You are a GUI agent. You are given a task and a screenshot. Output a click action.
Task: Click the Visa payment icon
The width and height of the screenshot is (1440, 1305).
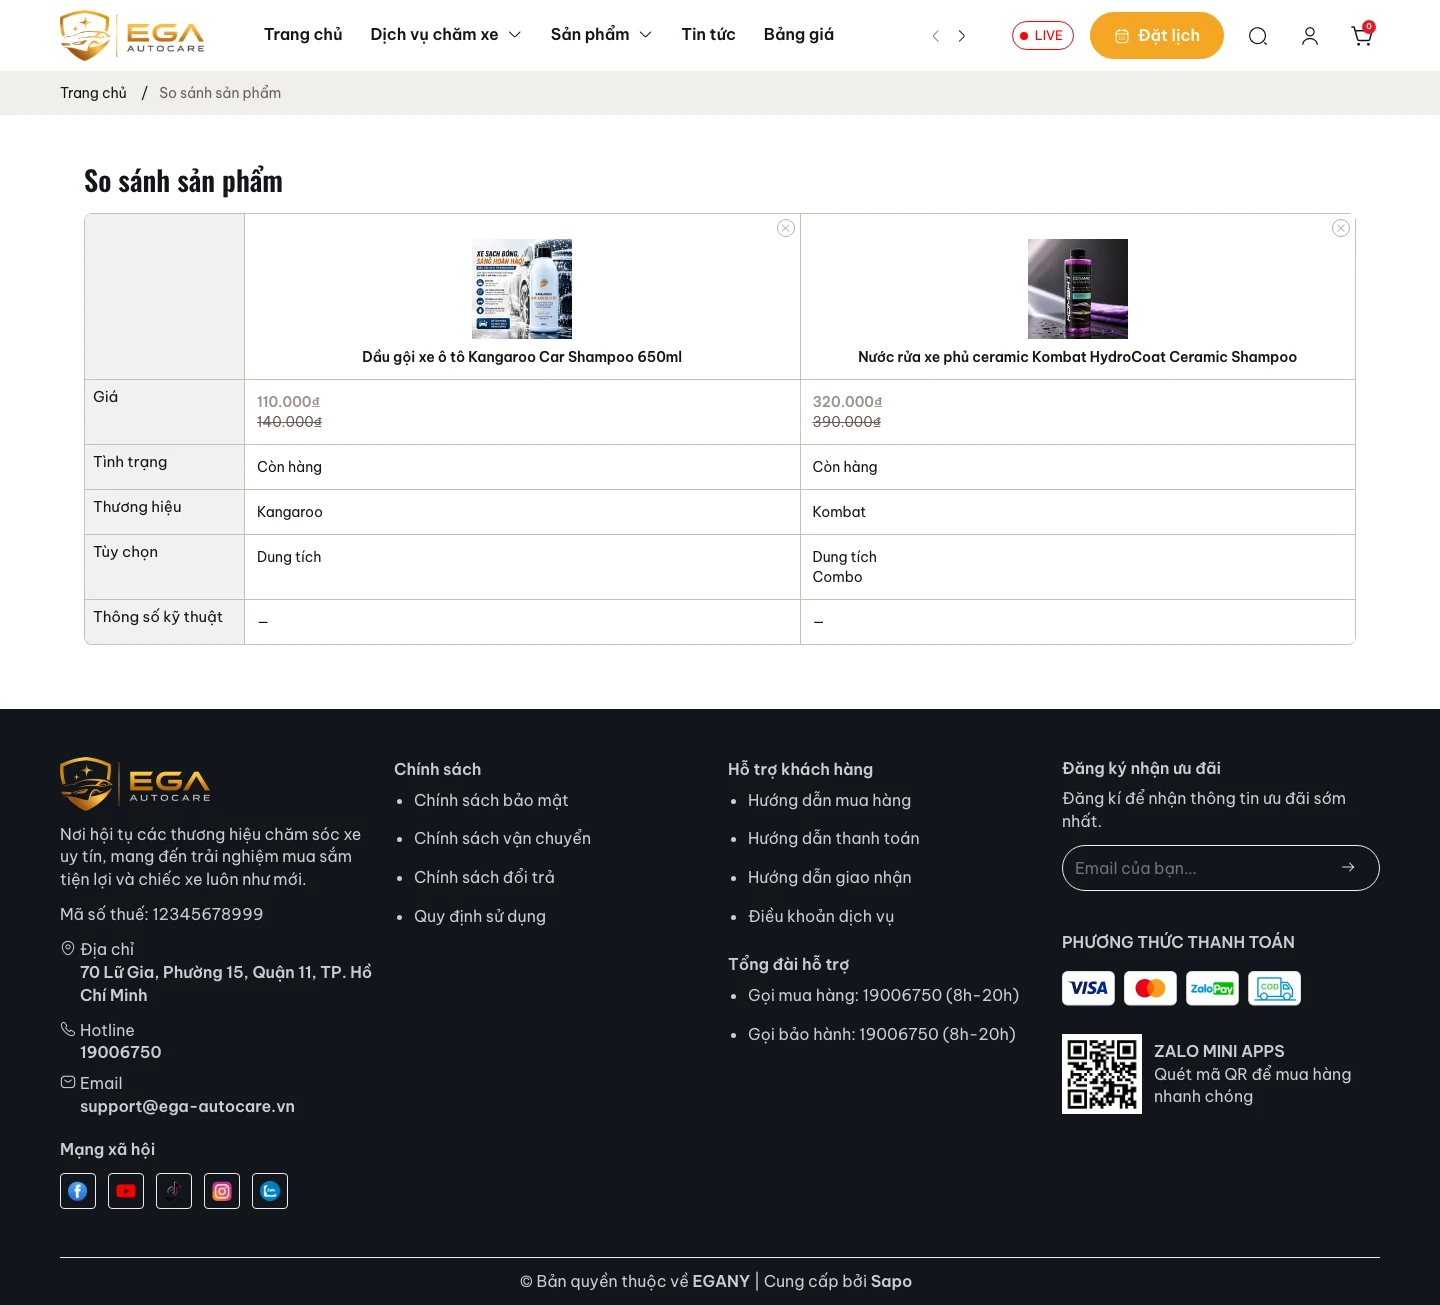coord(1088,988)
